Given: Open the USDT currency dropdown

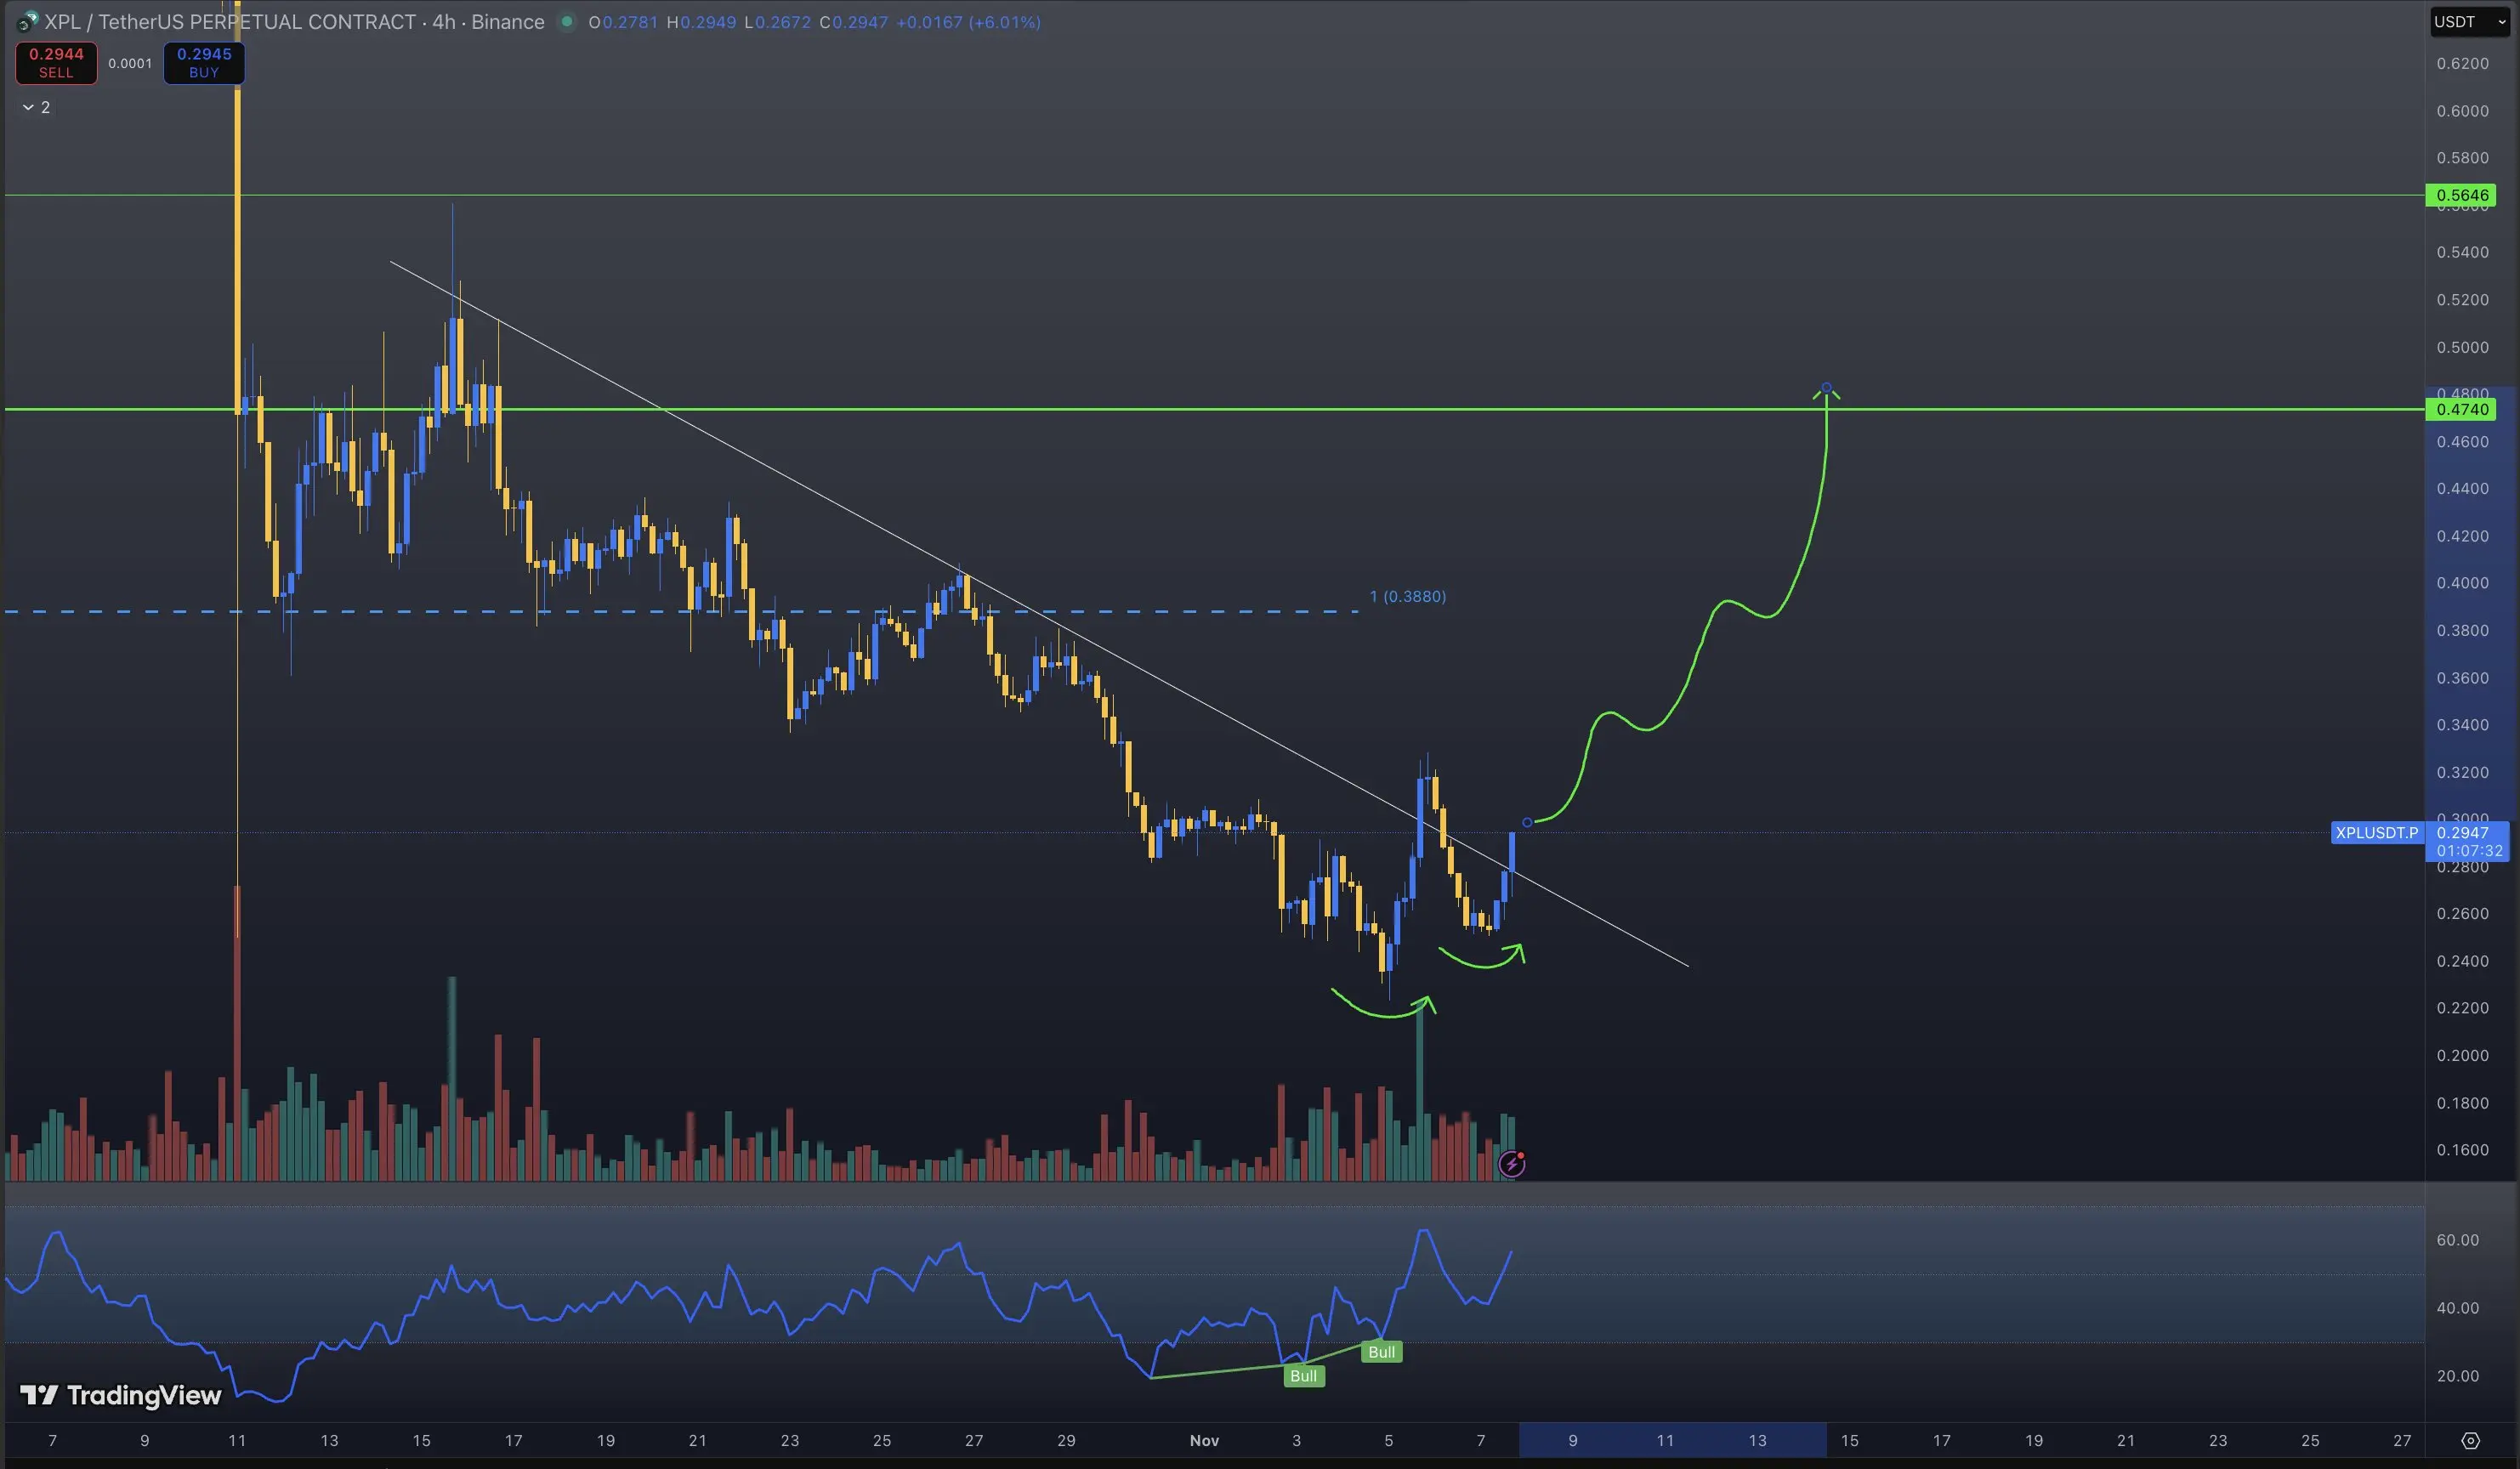Looking at the screenshot, I should click(2469, 22).
